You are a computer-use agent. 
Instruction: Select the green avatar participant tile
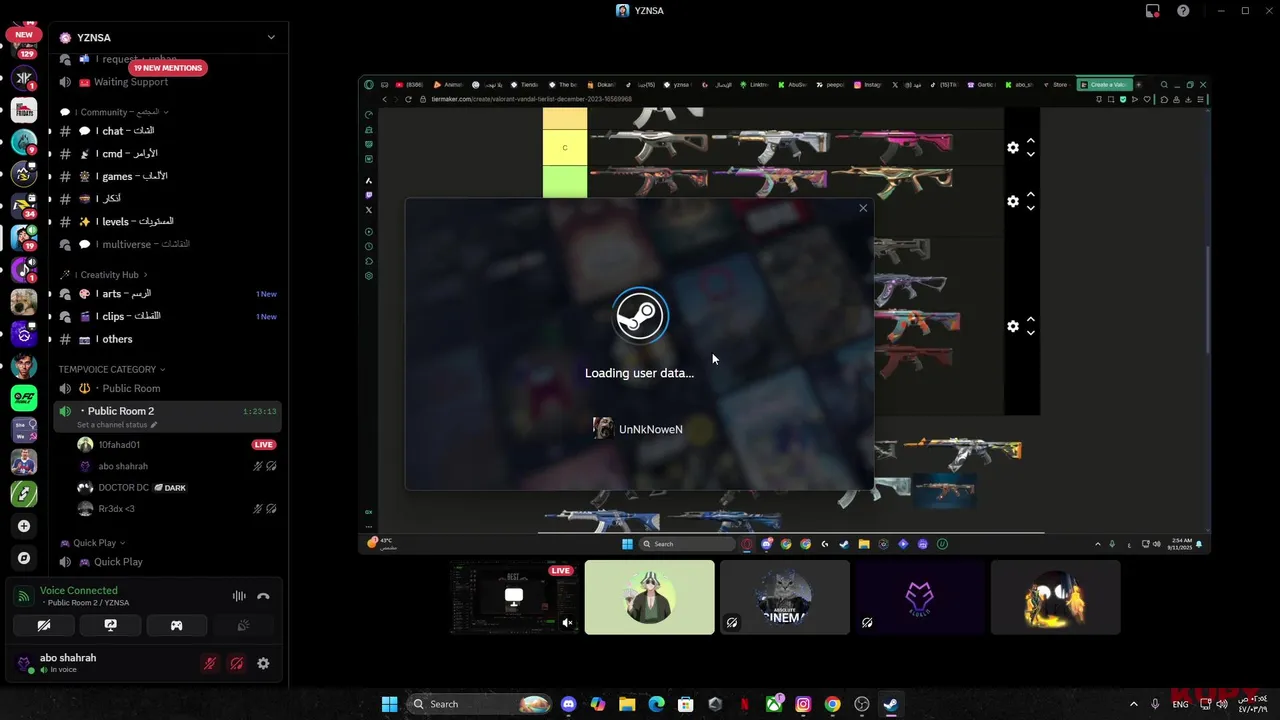650,597
